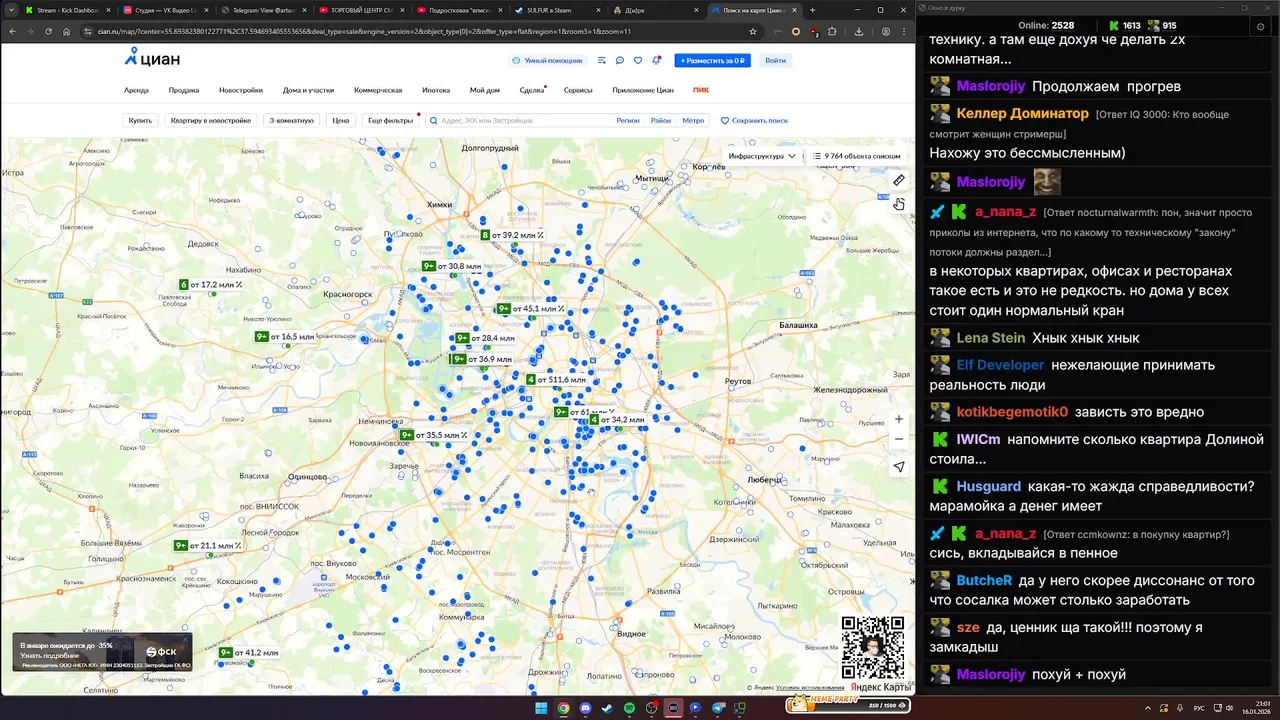Select the от 21,1 млн map price marker
The image size is (1280, 720).
point(209,546)
